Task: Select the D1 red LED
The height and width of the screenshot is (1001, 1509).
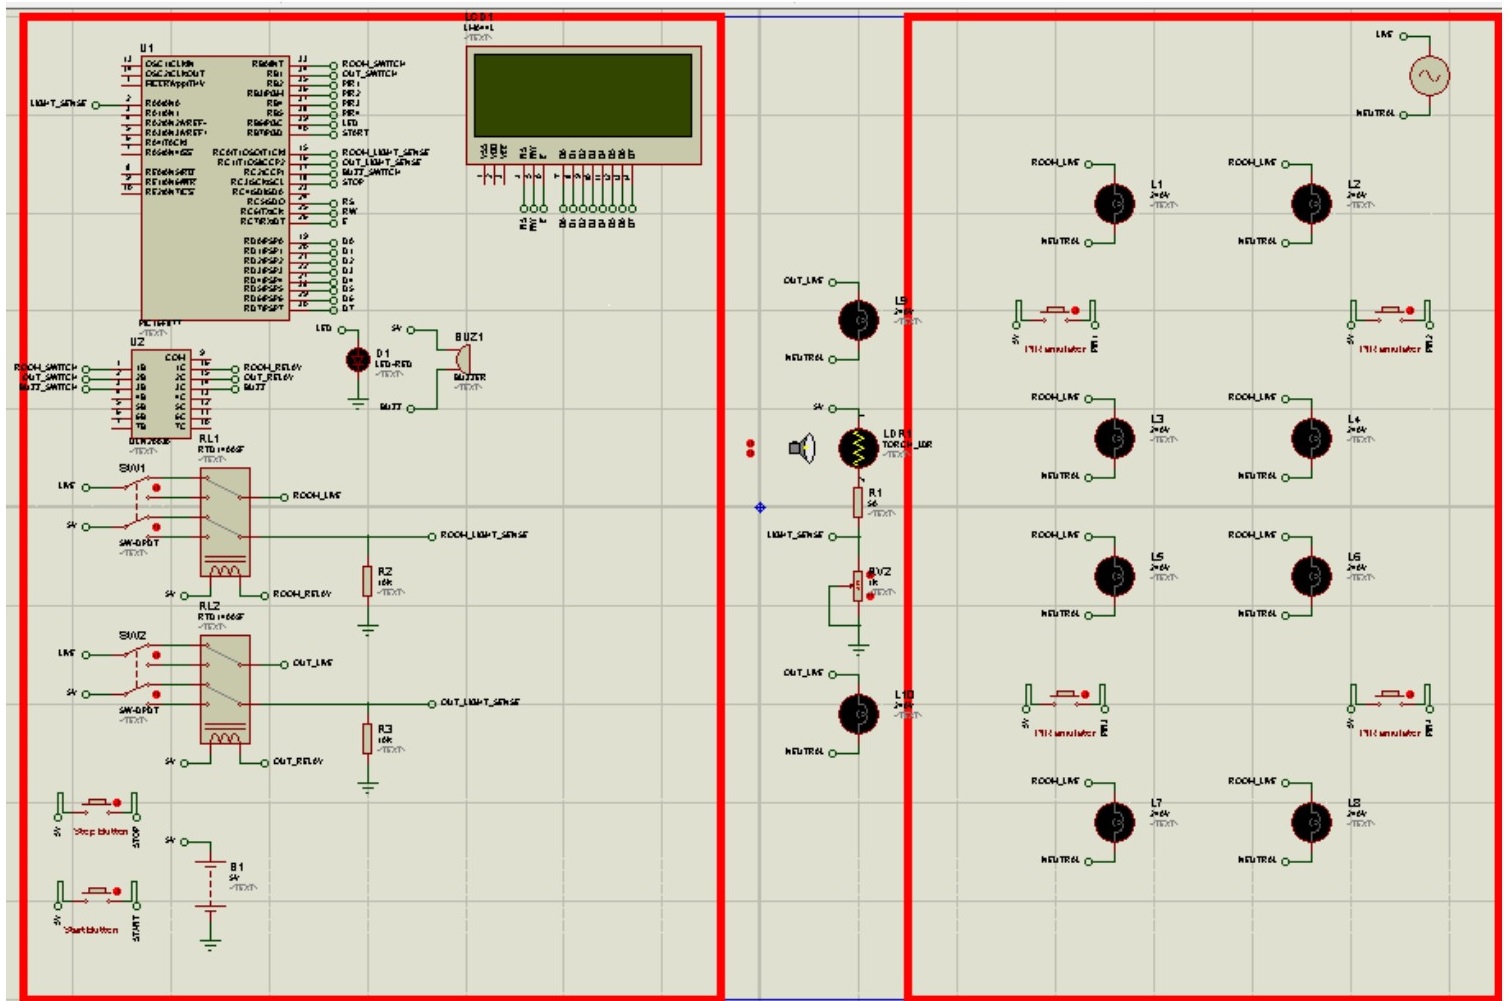Action: tap(357, 359)
